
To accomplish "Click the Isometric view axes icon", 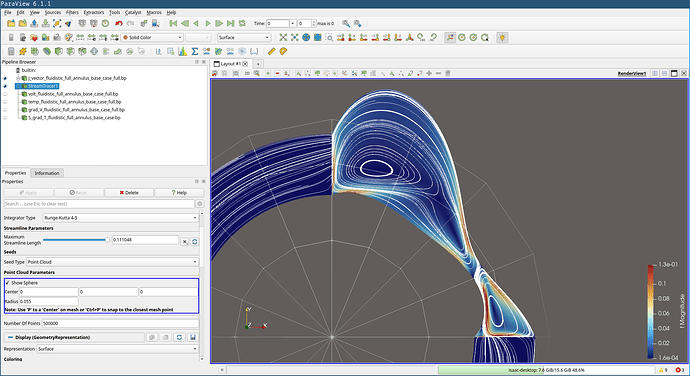I will pos(409,37).
